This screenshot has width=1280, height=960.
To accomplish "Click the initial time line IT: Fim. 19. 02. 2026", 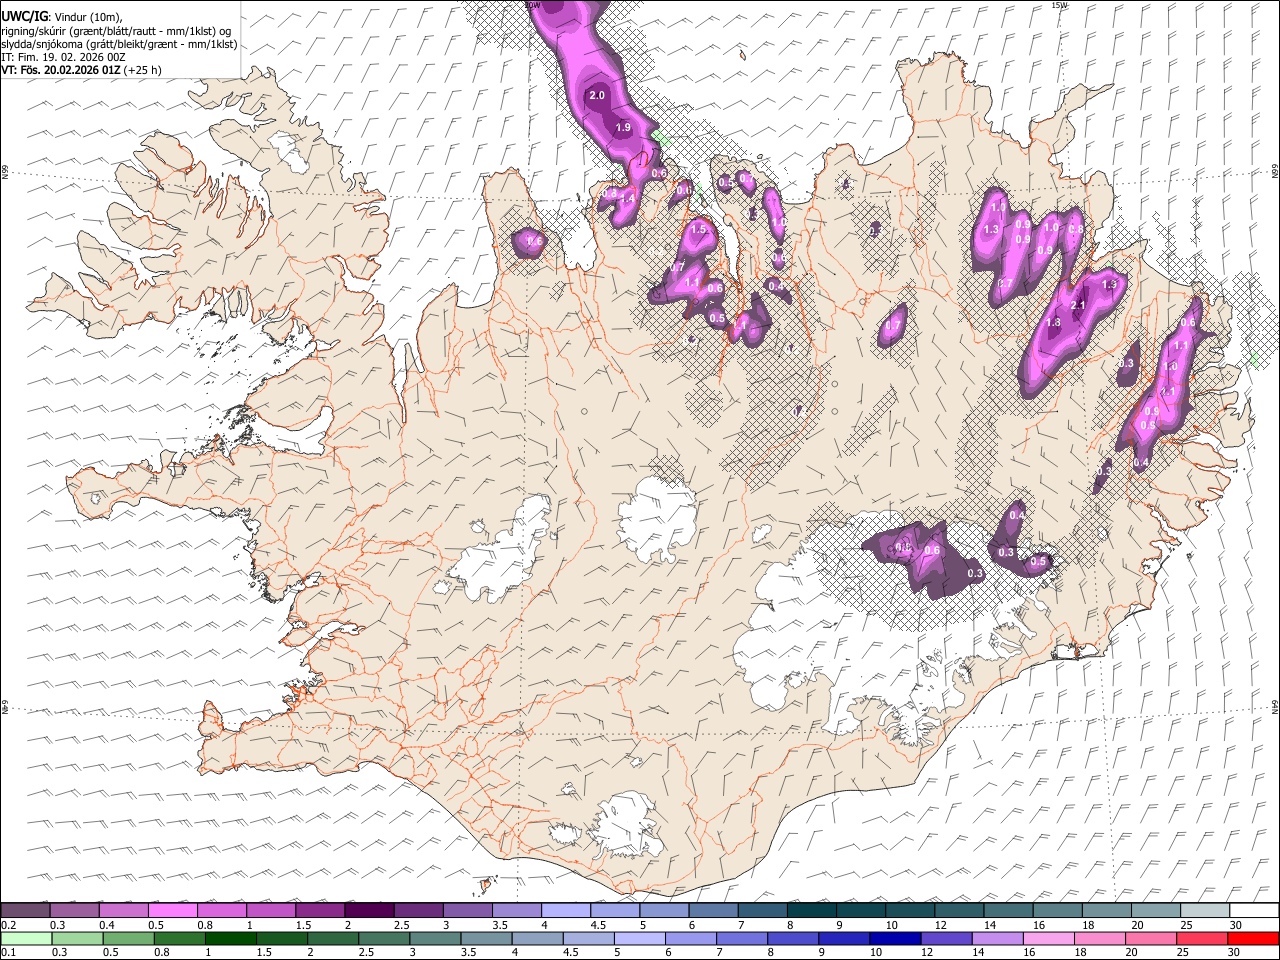I will coord(63,57).
